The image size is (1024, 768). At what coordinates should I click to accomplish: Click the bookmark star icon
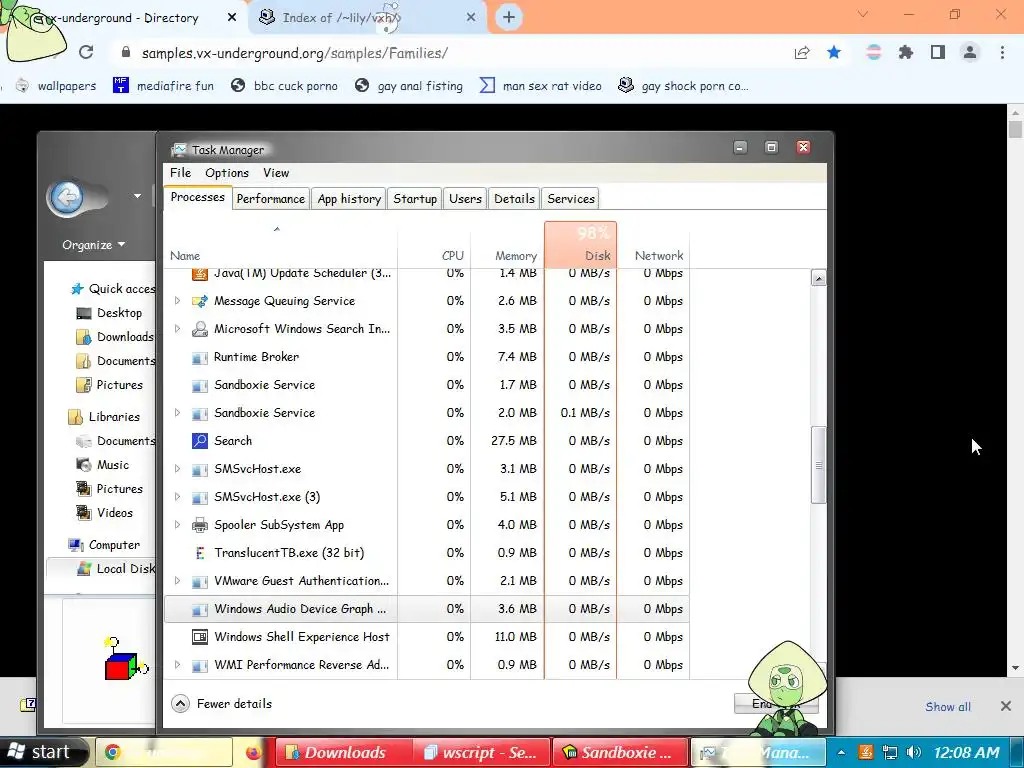[834, 52]
